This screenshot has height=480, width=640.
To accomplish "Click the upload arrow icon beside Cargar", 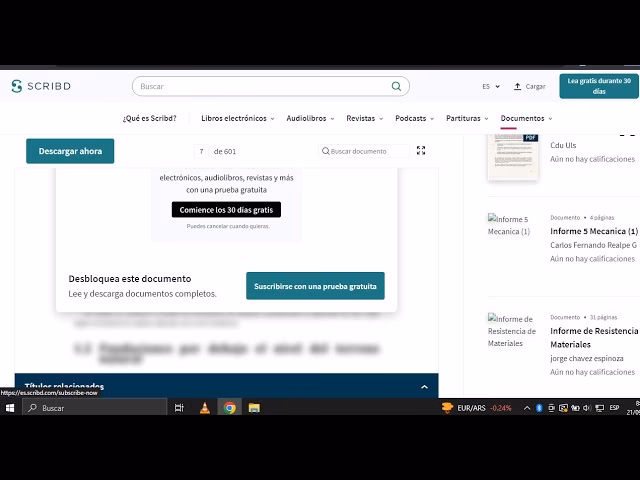I will pyautogui.click(x=517, y=86).
